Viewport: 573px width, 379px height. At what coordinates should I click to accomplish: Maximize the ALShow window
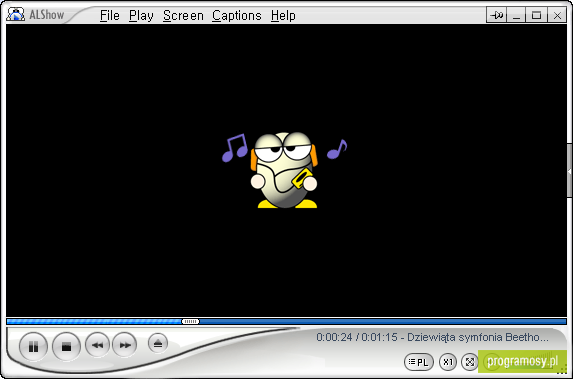pyautogui.click(x=536, y=15)
